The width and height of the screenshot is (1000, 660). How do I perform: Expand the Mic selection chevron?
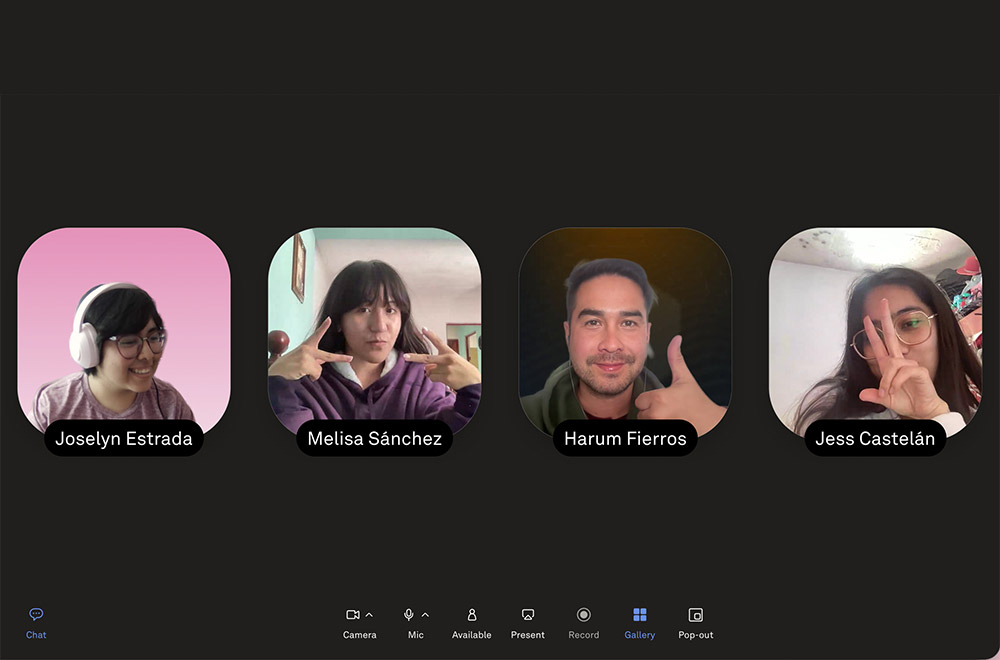(x=426, y=613)
